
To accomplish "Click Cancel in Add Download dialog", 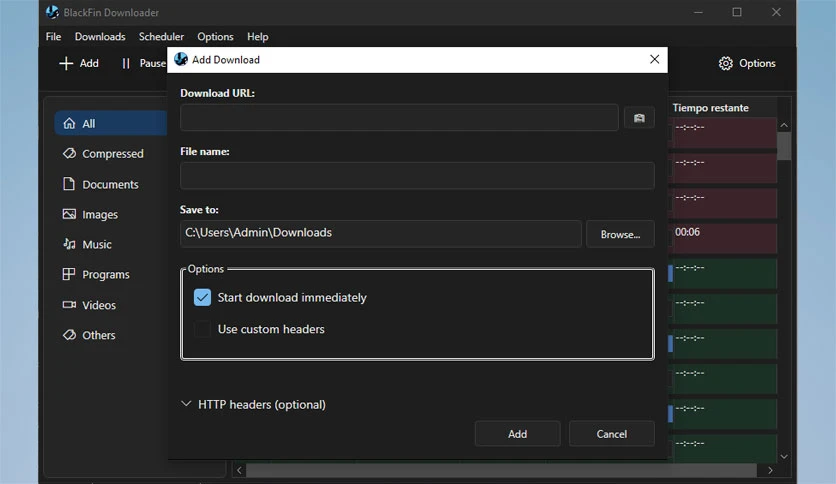I will tap(612, 434).
